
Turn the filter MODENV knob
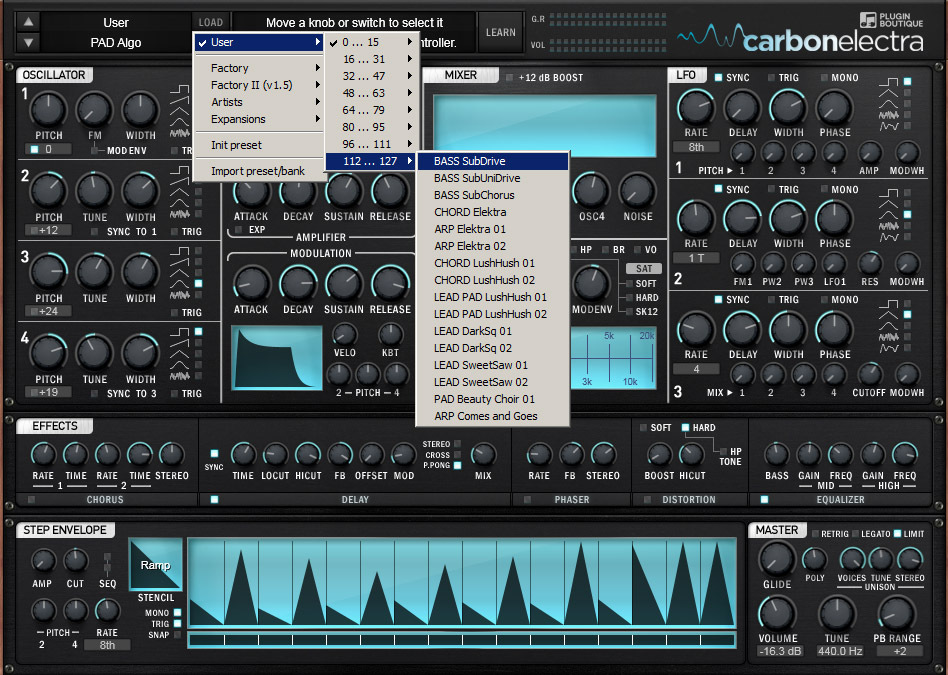[x=592, y=284]
